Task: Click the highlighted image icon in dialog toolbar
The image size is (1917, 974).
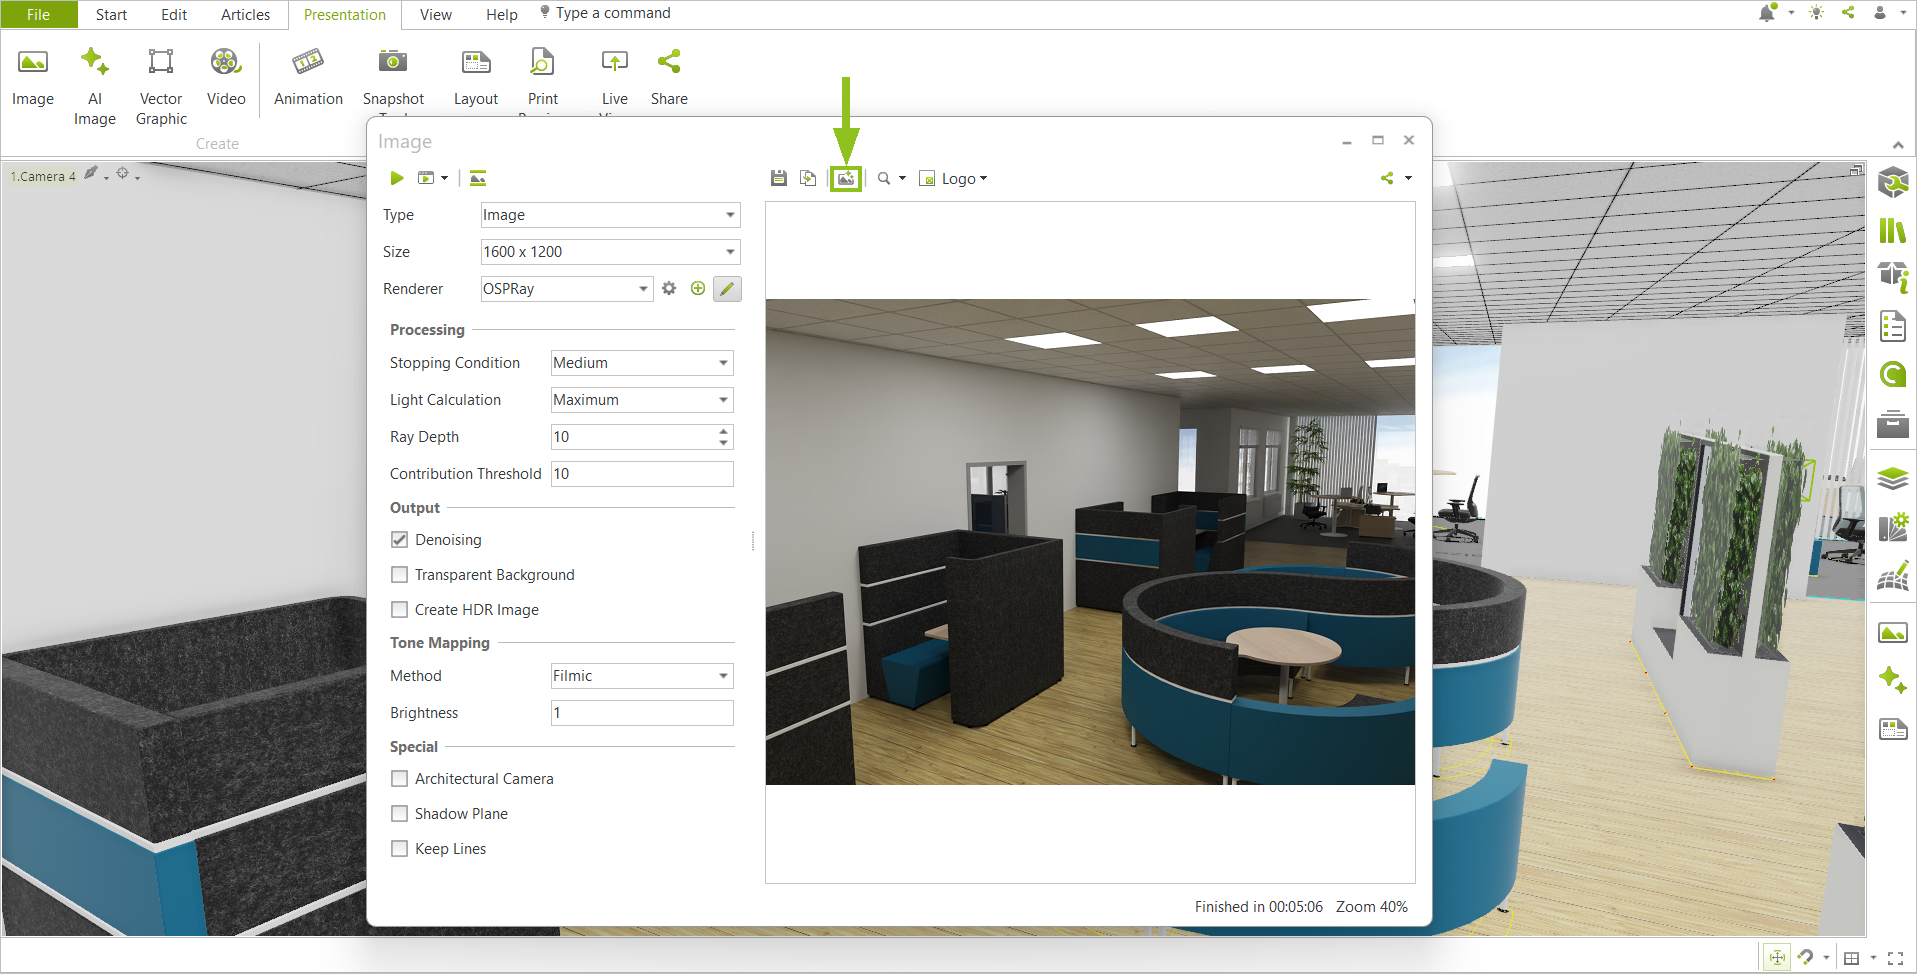Action: coord(846,178)
